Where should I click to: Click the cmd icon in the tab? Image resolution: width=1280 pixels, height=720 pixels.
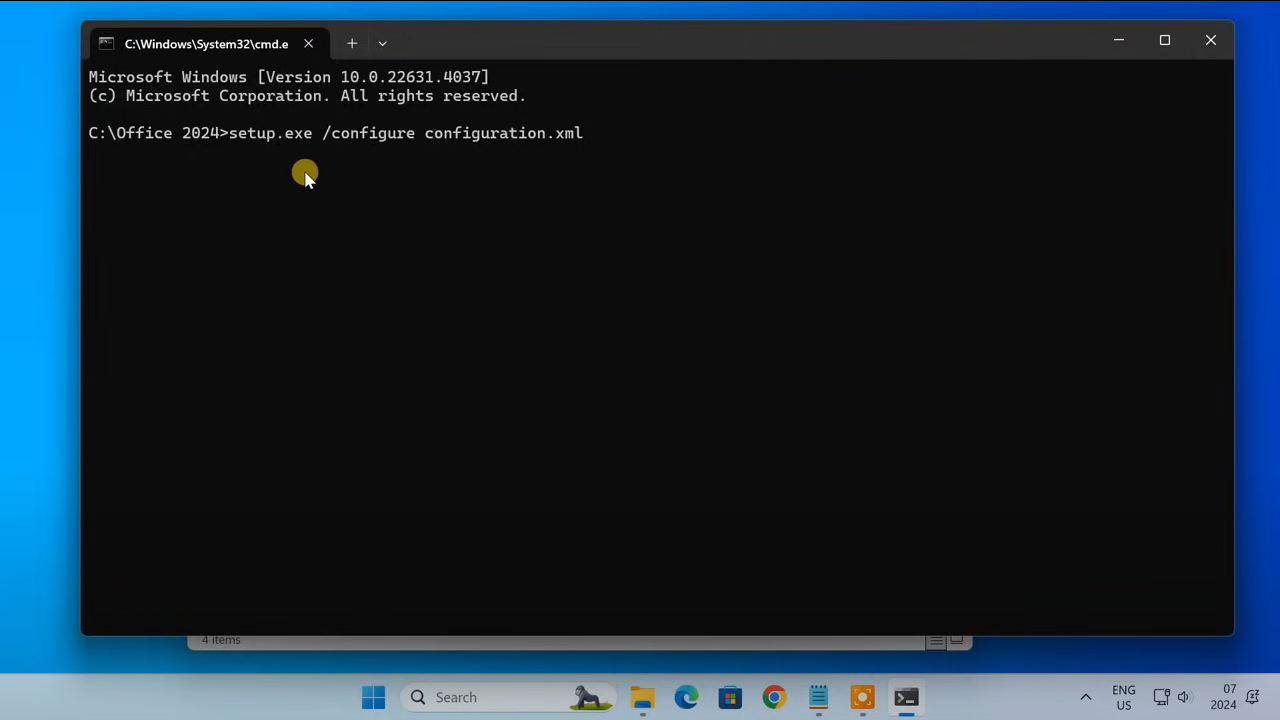click(x=106, y=44)
